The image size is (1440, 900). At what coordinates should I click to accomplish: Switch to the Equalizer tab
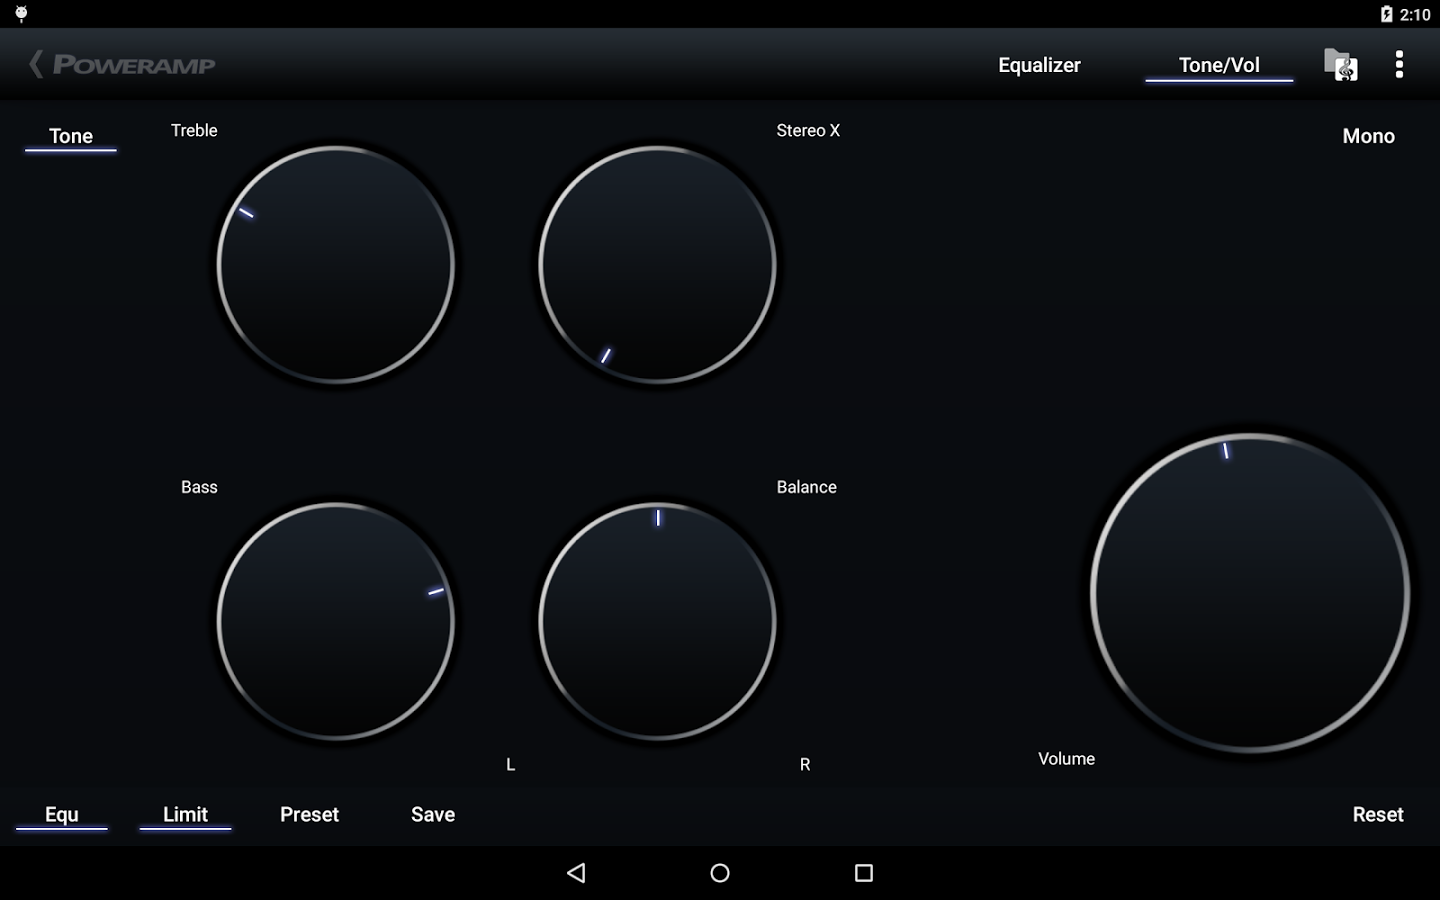[1039, 64]
